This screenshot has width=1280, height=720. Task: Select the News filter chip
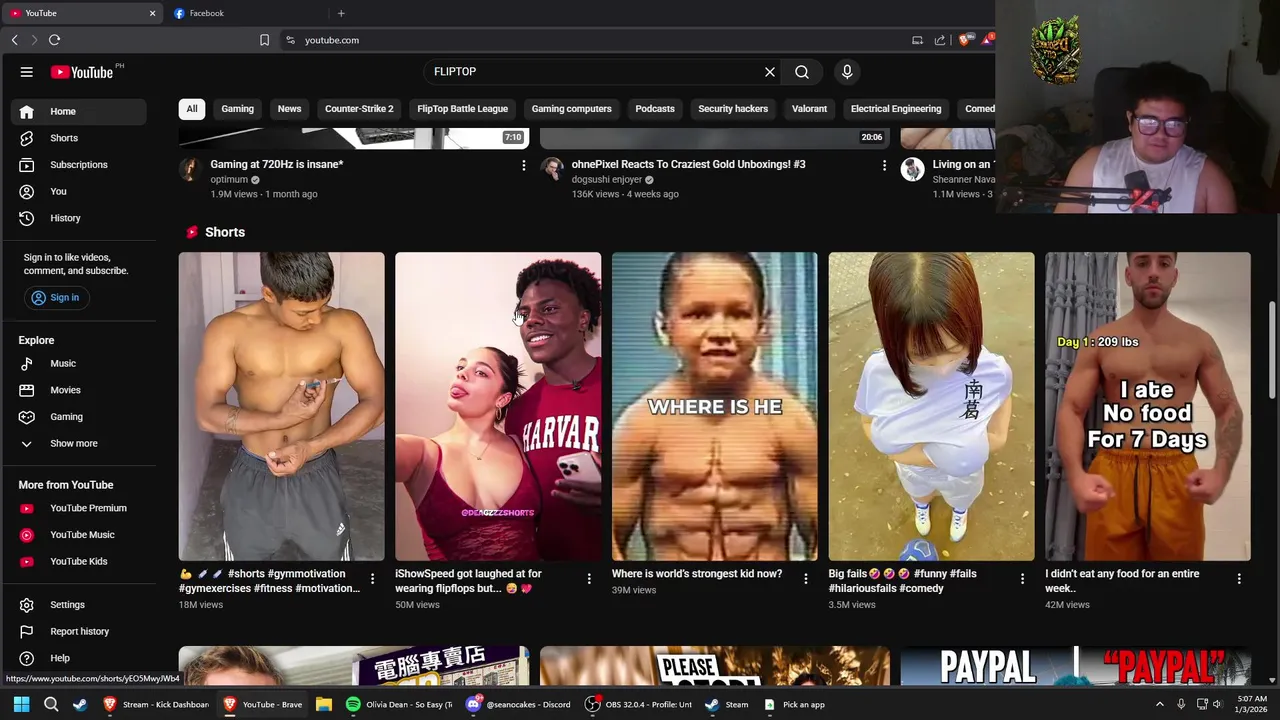click(289, 109)
